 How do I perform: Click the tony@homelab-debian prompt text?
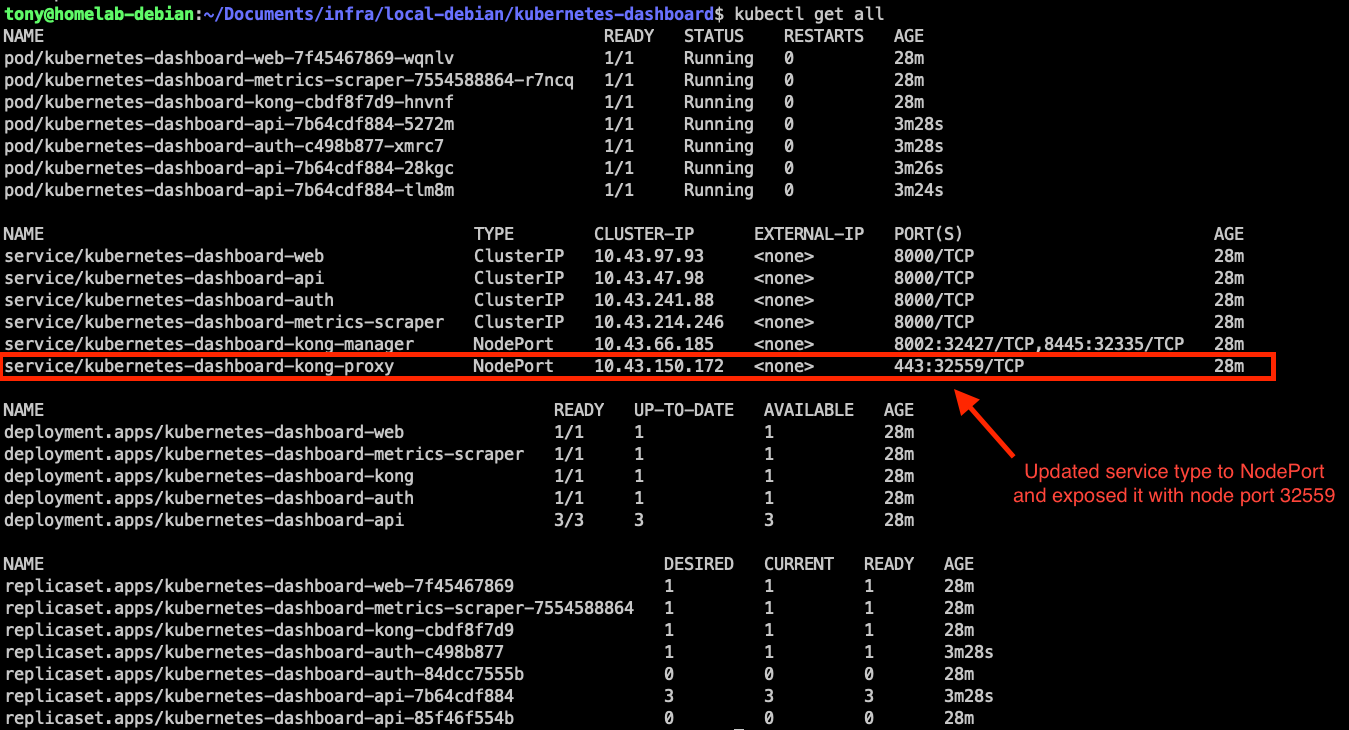(98, 14)
